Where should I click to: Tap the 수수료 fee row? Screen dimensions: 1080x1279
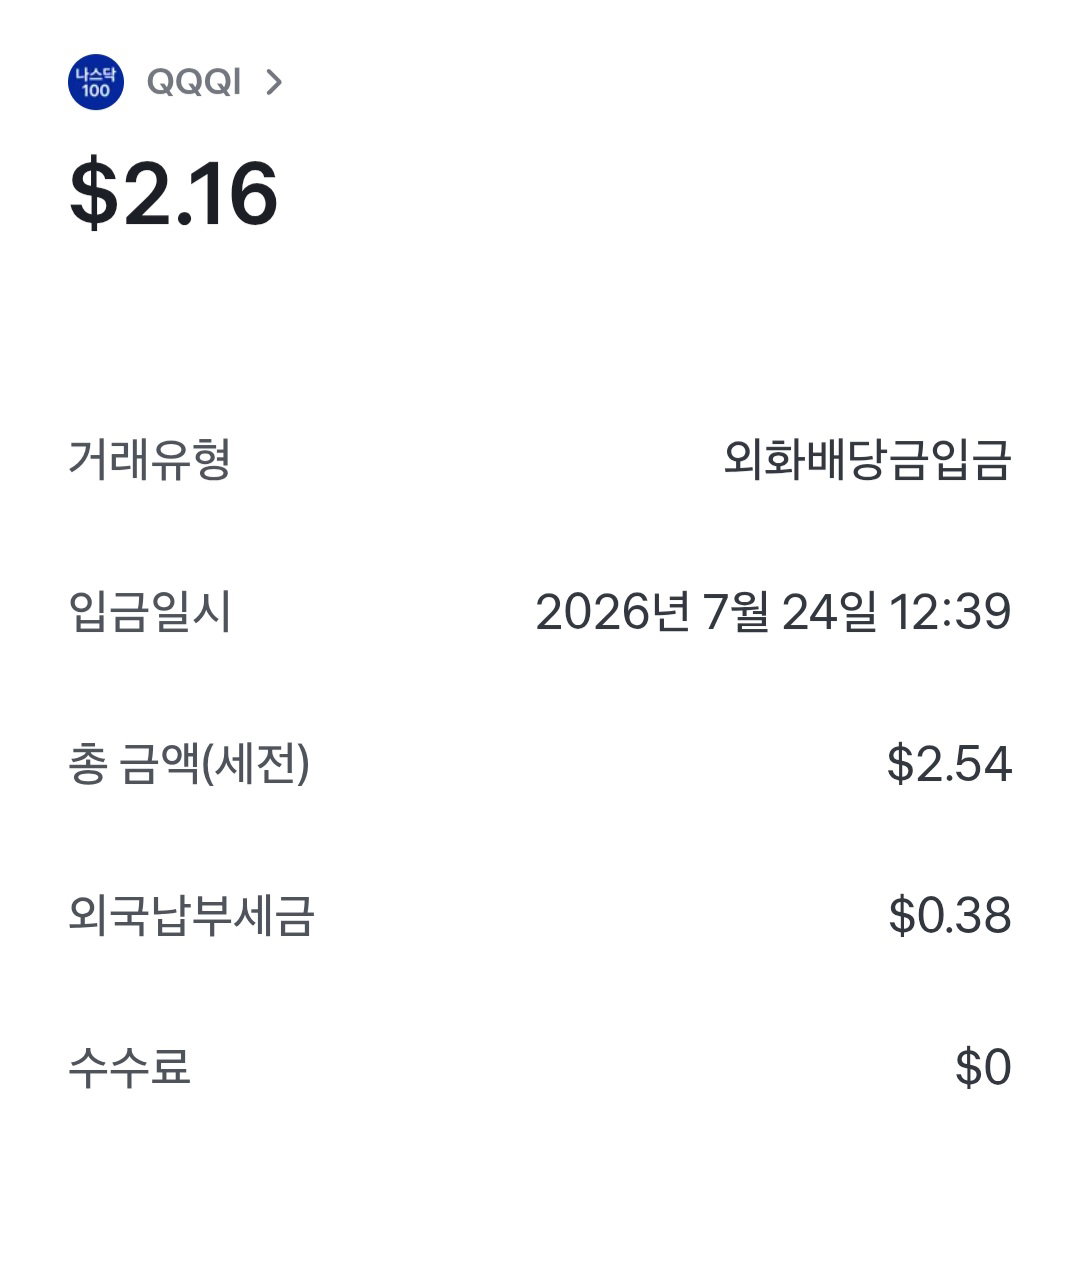540,1067
